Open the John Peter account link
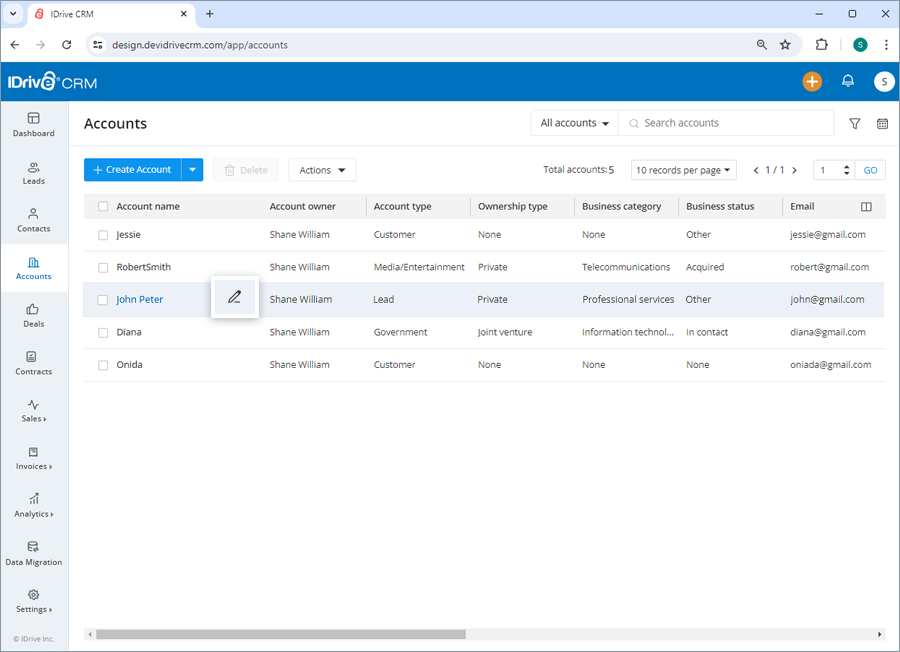 coord(139,299)
